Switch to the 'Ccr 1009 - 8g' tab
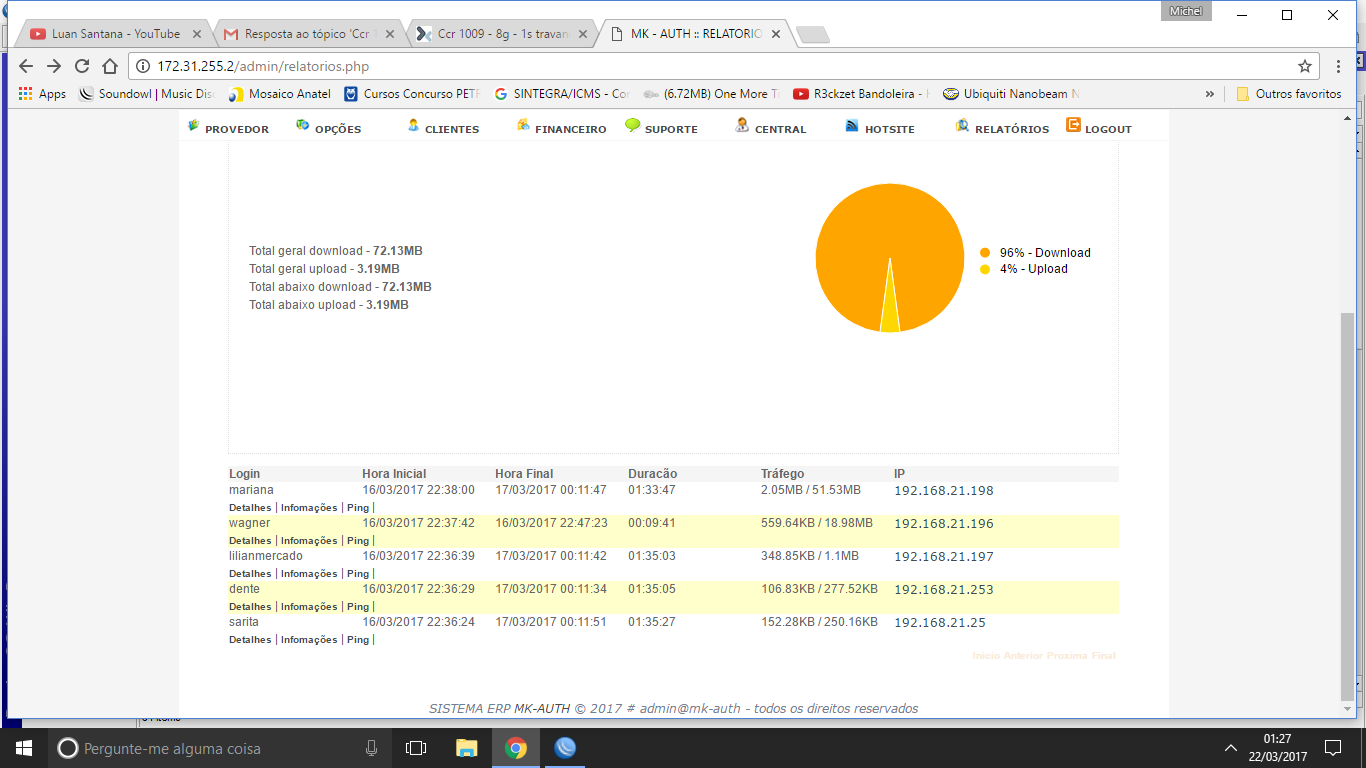This screenshot has height=768, width=1366. click(x=502, y=34)
